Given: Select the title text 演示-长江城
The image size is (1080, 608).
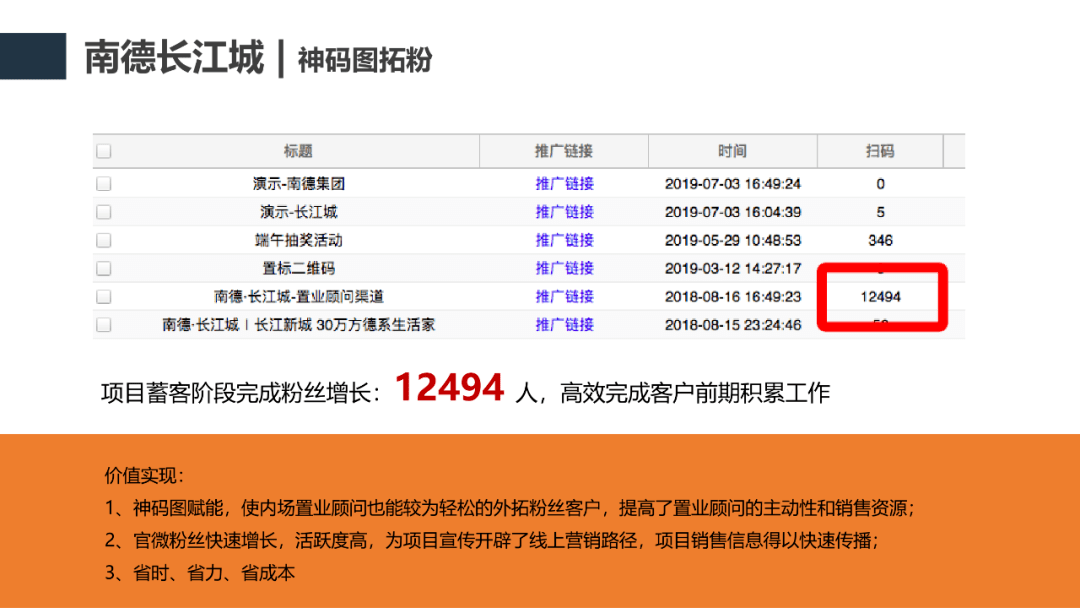Looking at the screenshot, I should tap(298, 212).
